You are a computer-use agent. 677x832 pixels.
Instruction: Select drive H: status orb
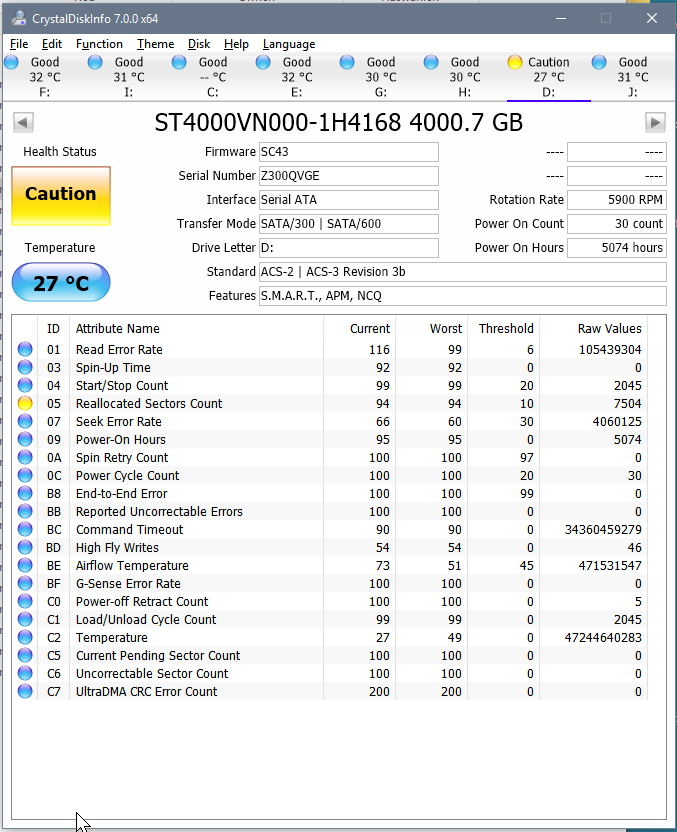point(431,62)
